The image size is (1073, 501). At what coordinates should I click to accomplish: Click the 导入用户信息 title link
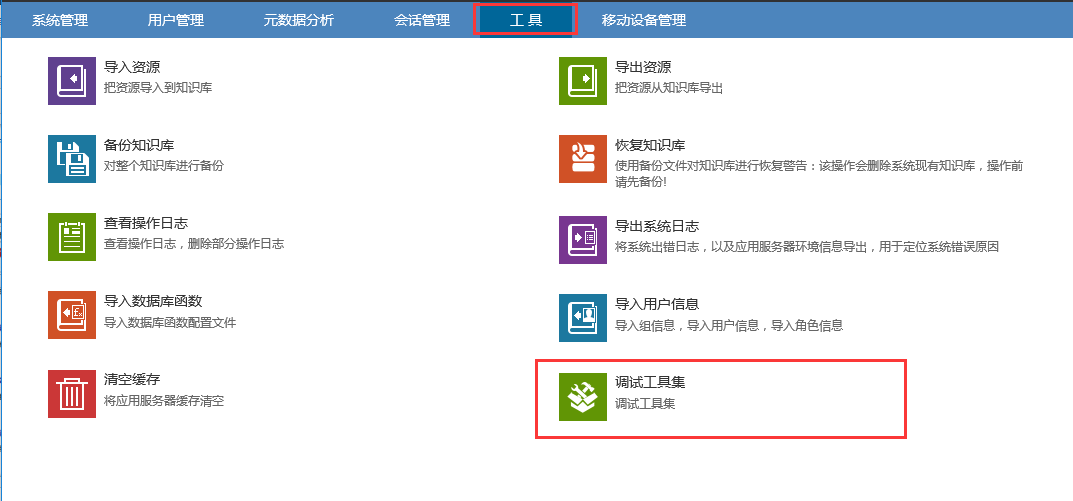click(x=657, y=304)
